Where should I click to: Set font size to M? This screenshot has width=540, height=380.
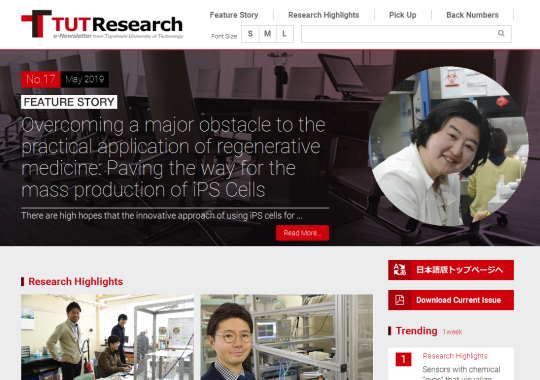267,34
